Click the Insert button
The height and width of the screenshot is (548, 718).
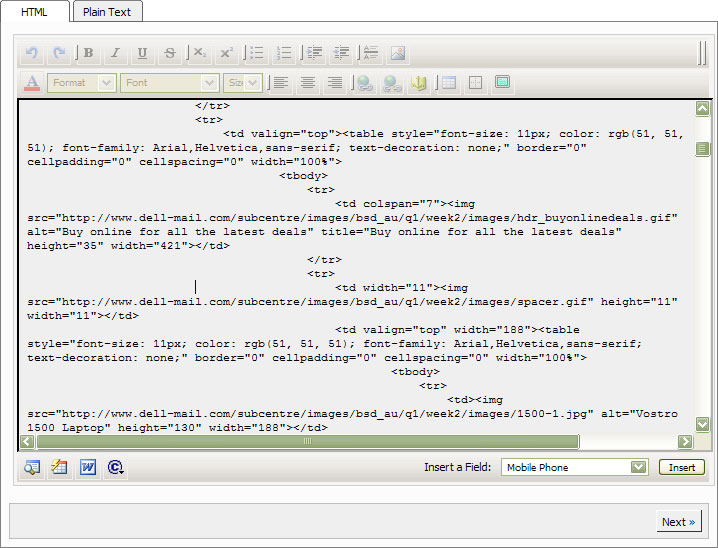681,467
